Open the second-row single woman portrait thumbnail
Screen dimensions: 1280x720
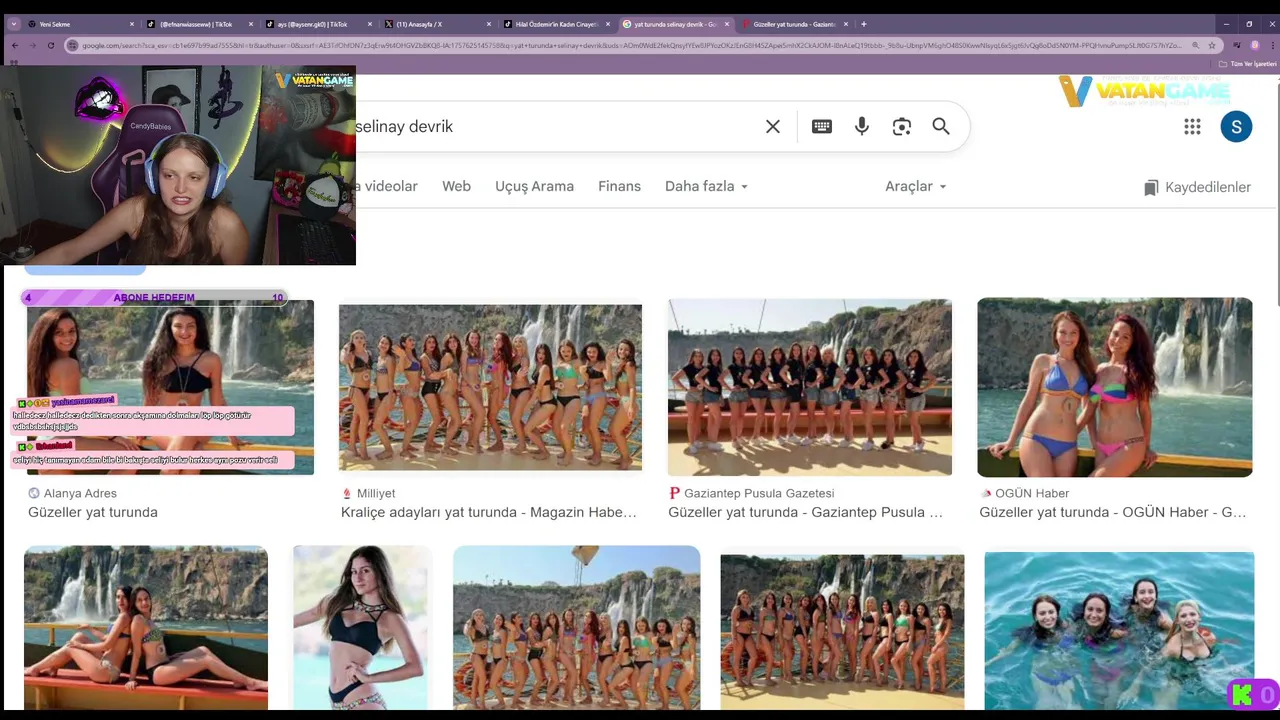362,627
